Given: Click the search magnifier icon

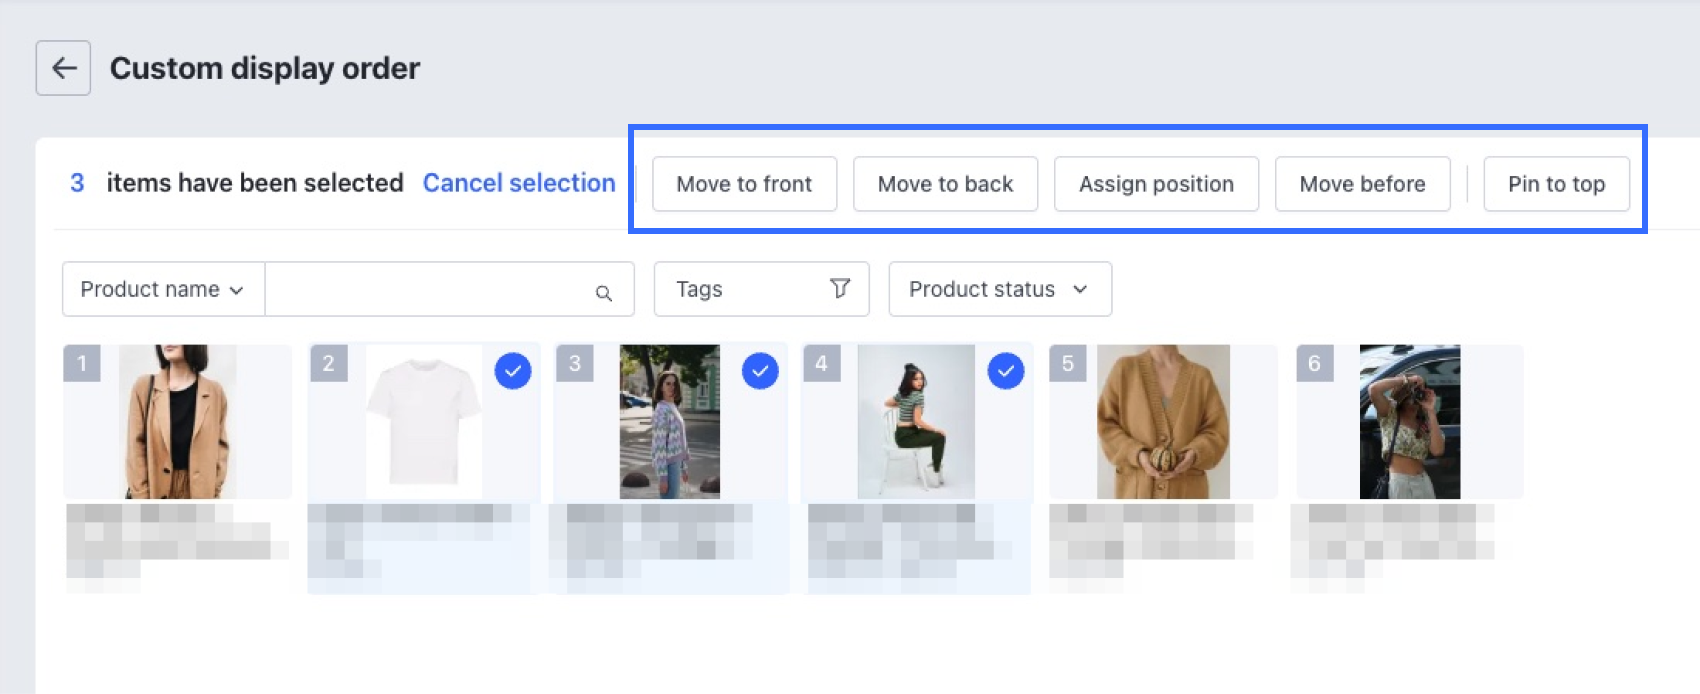Looking at the screenshot, I should coord(603,293).
